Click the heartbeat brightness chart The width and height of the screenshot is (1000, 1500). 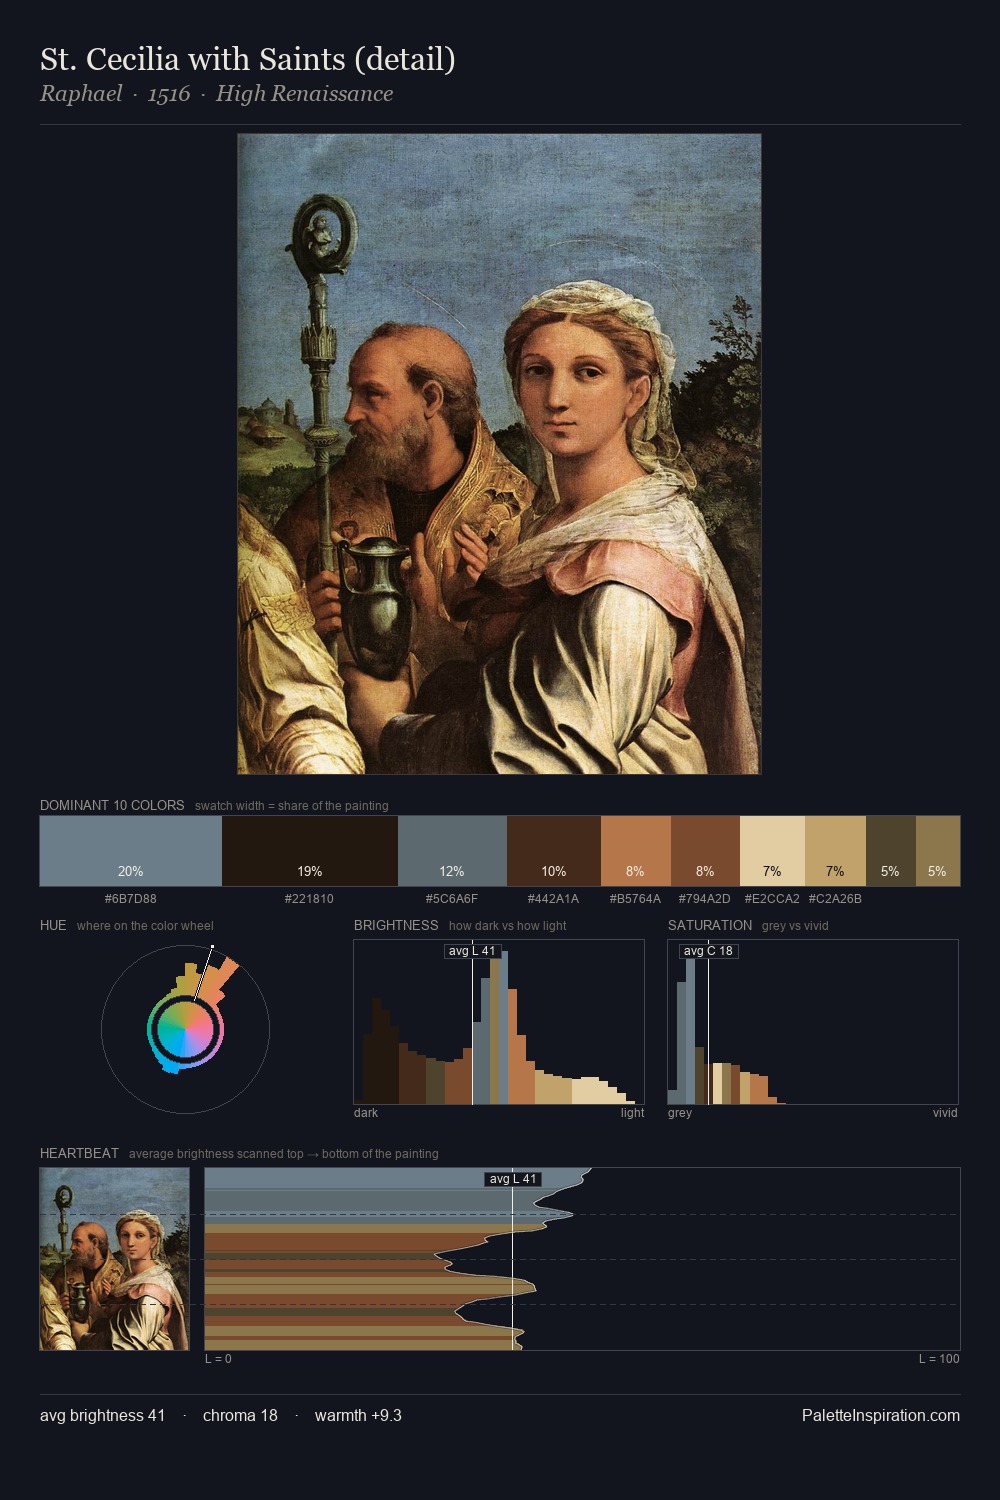click(x=582, y=1259)
